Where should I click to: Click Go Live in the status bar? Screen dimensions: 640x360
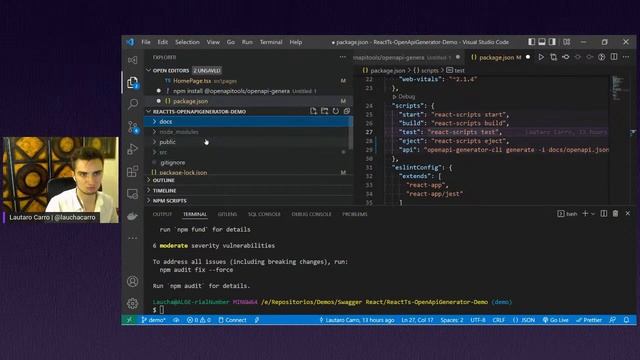click(556, 320)
